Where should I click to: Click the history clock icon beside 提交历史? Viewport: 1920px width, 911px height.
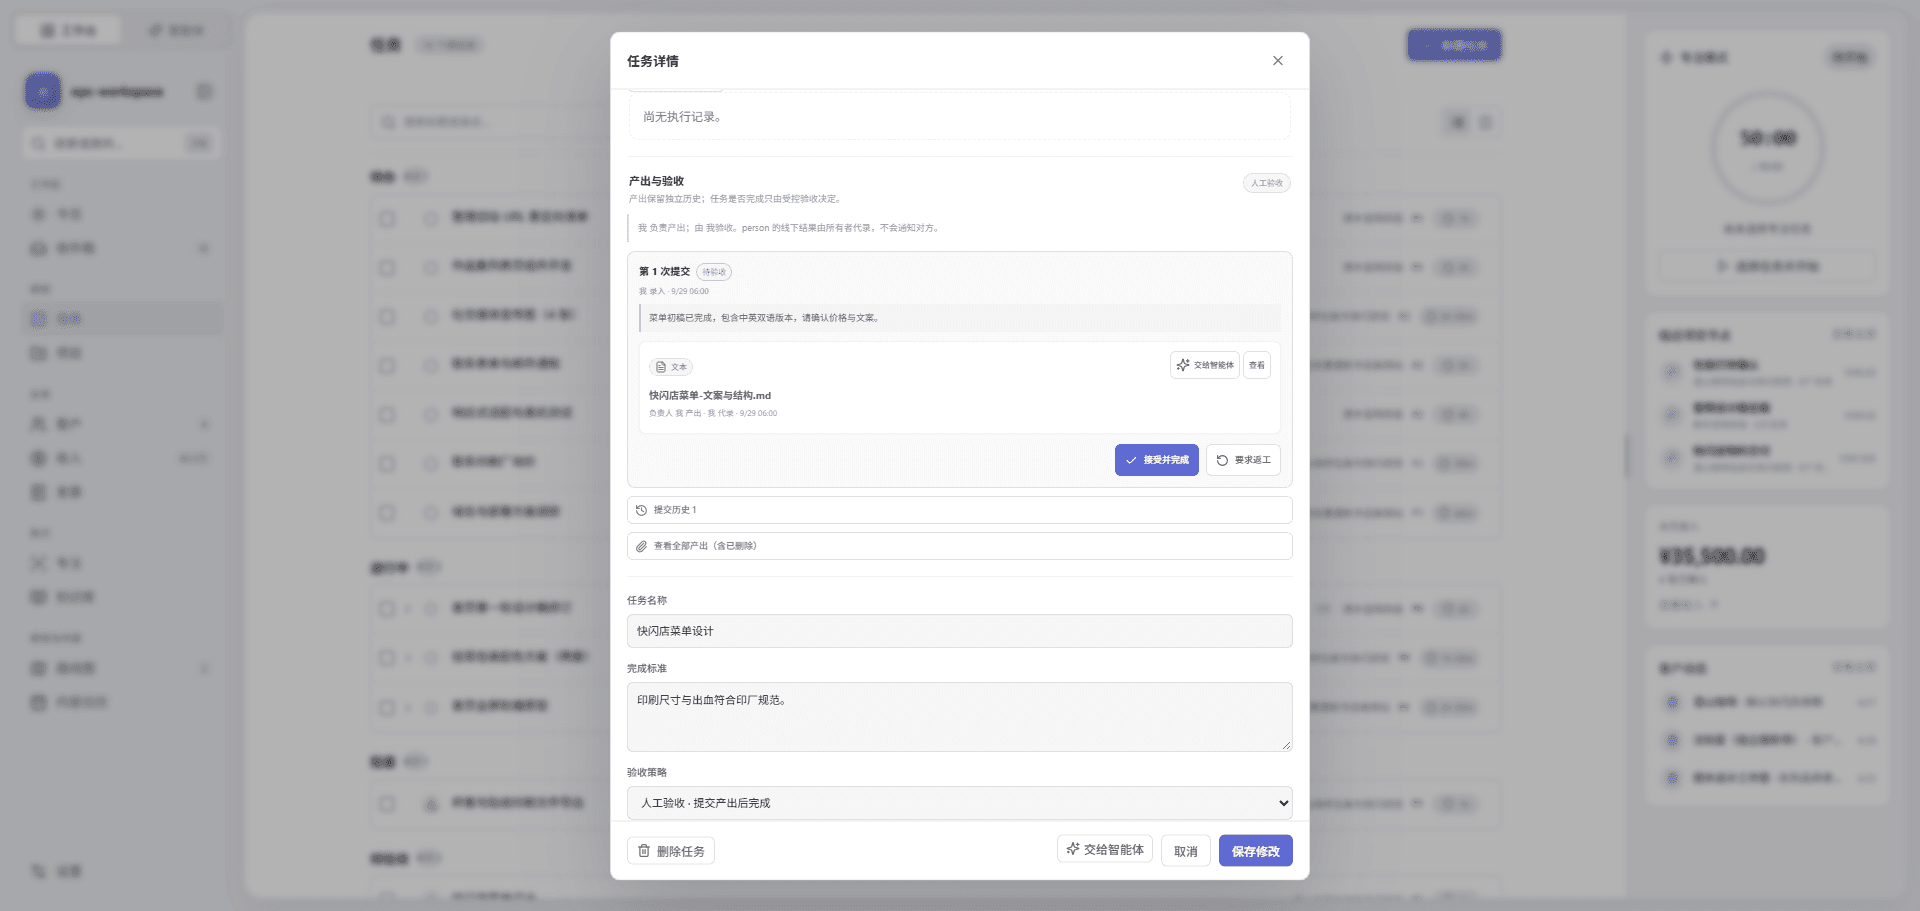642,510
